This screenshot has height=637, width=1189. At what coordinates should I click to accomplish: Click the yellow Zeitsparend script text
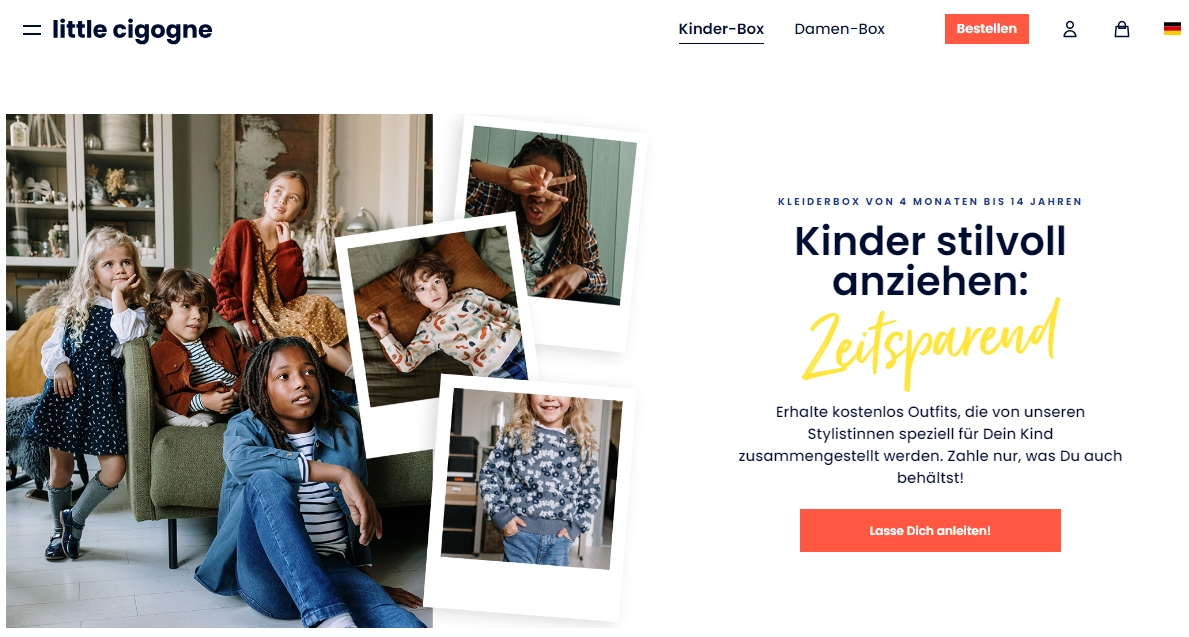tap(930, 344)
